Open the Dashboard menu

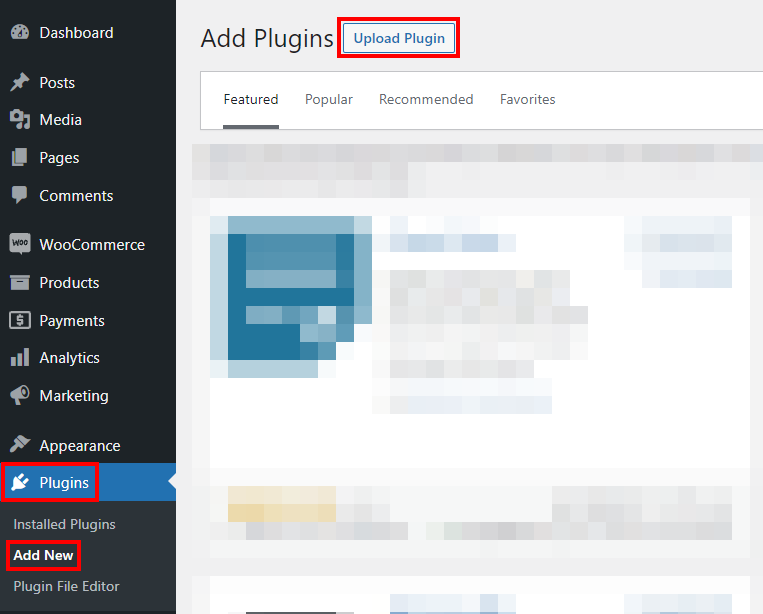[x=76, y=33]
